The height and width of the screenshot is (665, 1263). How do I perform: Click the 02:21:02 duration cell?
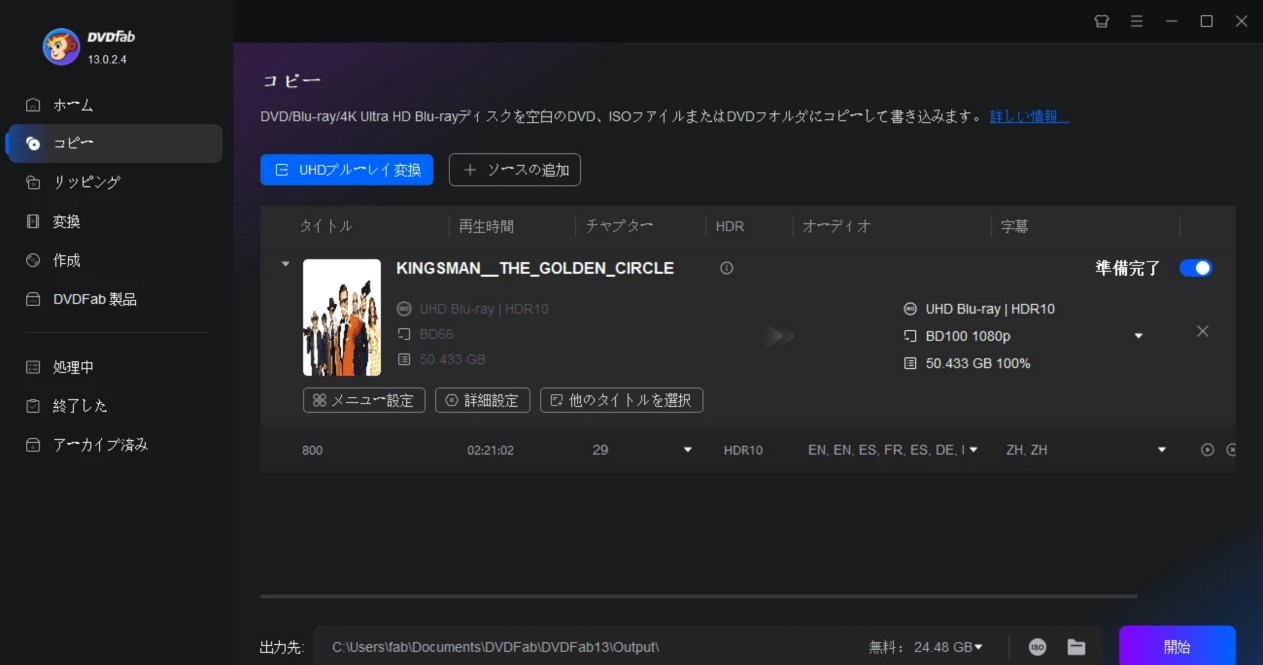click(x=490, y=450)
